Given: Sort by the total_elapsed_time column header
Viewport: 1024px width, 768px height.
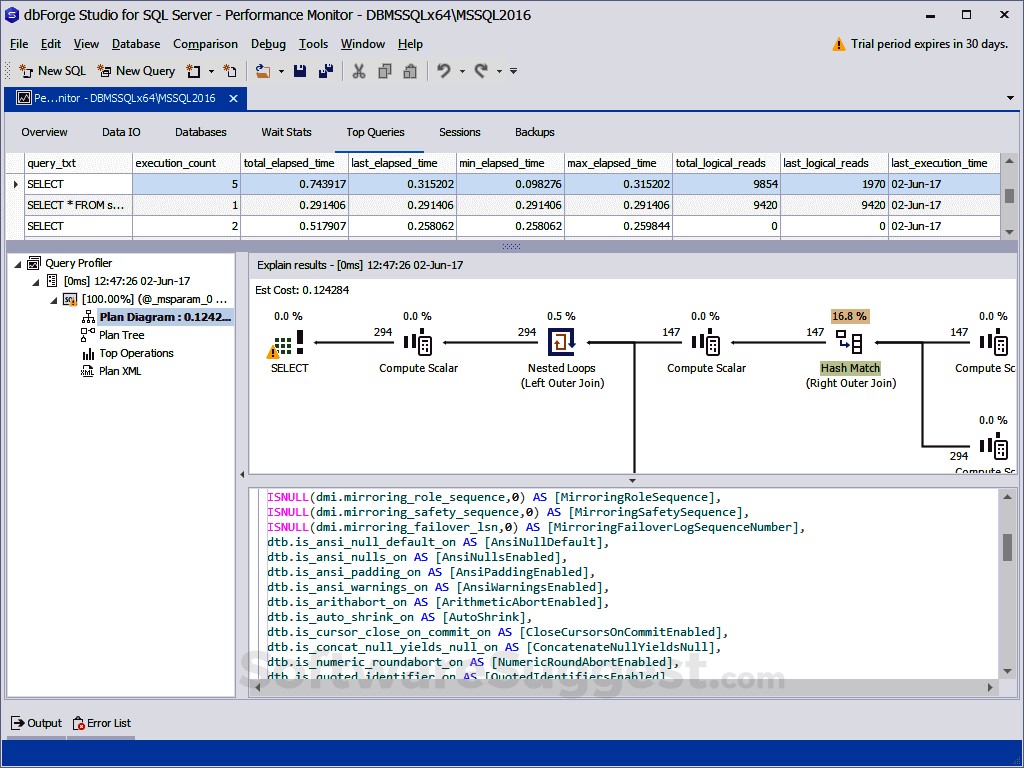Looking at the screenshot, I should 291,163.
